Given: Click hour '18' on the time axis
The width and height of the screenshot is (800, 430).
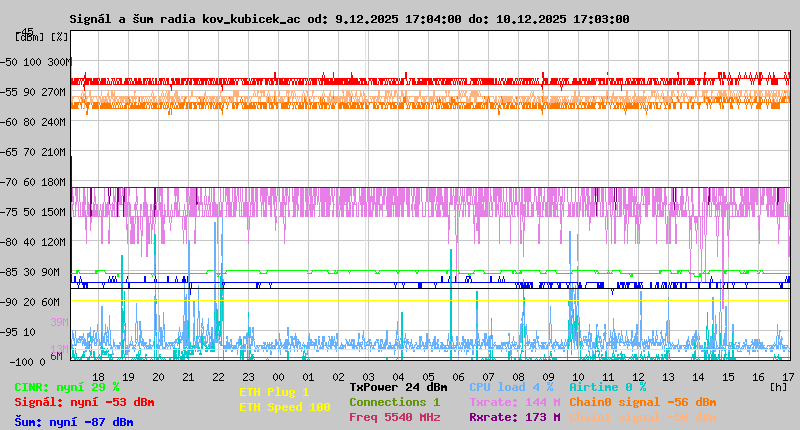Looking at the screenshot, I should click(x=98, y=377).
